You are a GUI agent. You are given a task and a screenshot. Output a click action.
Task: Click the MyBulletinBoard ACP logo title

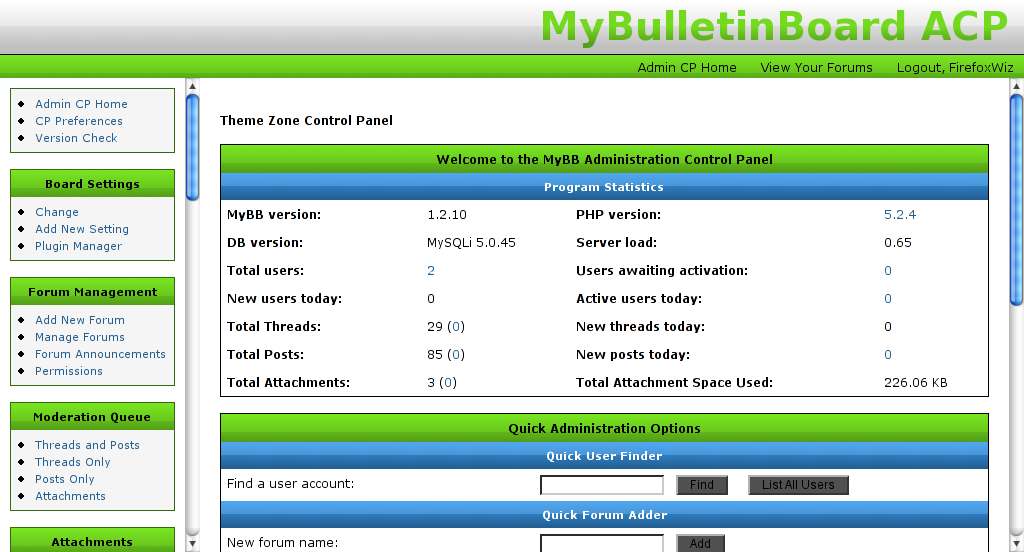click(774, 26)
